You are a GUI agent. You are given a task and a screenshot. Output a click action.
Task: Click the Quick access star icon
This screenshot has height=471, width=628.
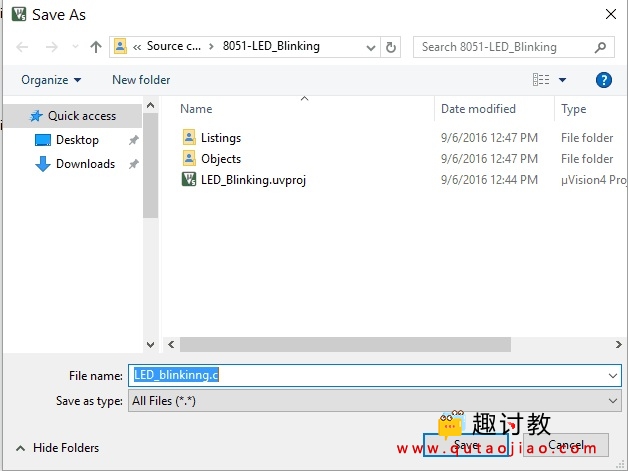[x=36, y=116]
